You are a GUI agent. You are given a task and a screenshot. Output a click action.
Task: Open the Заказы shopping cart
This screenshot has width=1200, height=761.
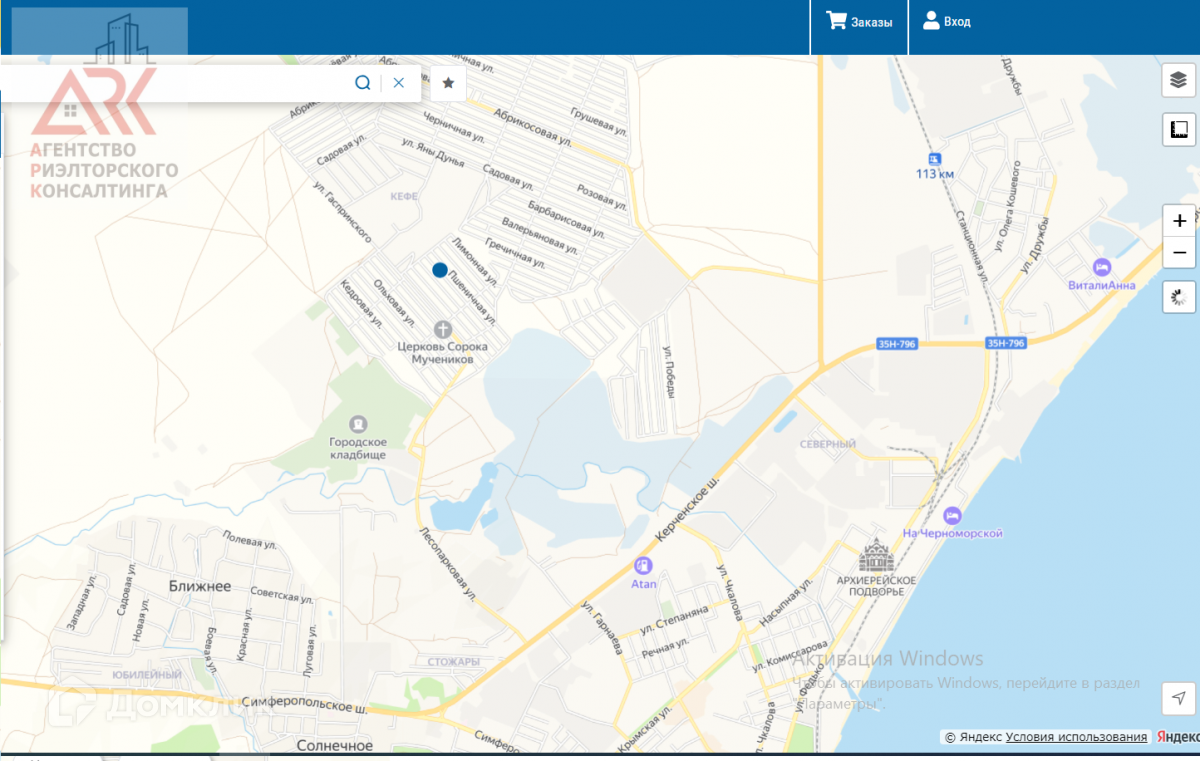tap(859, 21)
